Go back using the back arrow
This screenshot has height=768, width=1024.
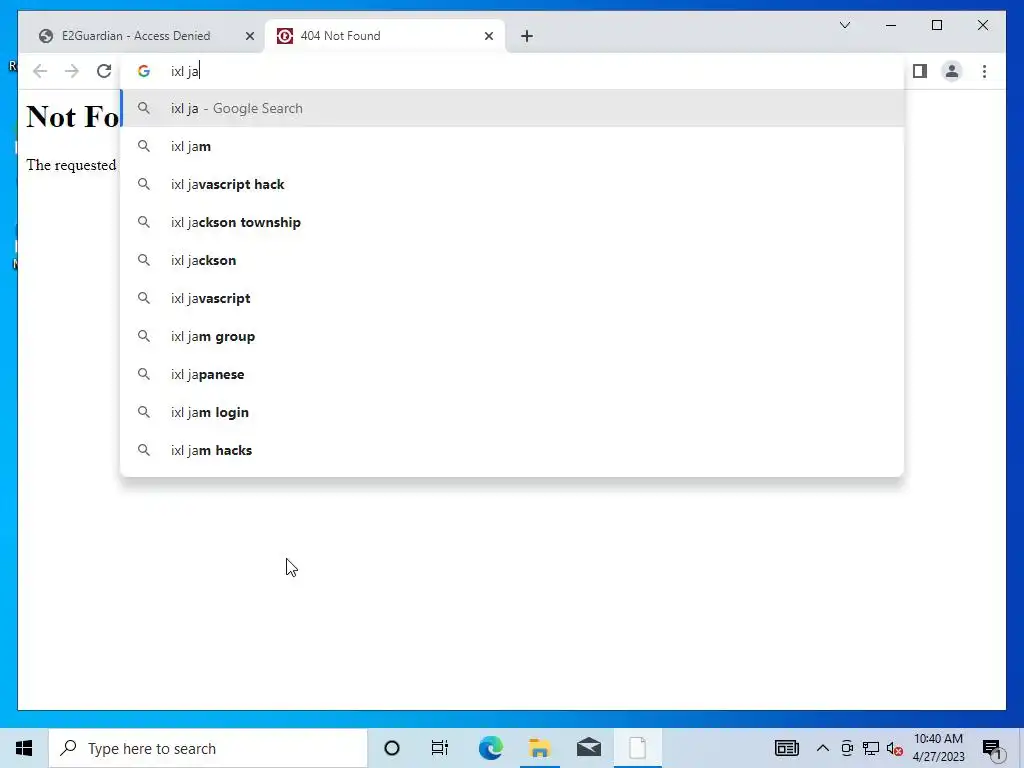click(x=40, y=71)
